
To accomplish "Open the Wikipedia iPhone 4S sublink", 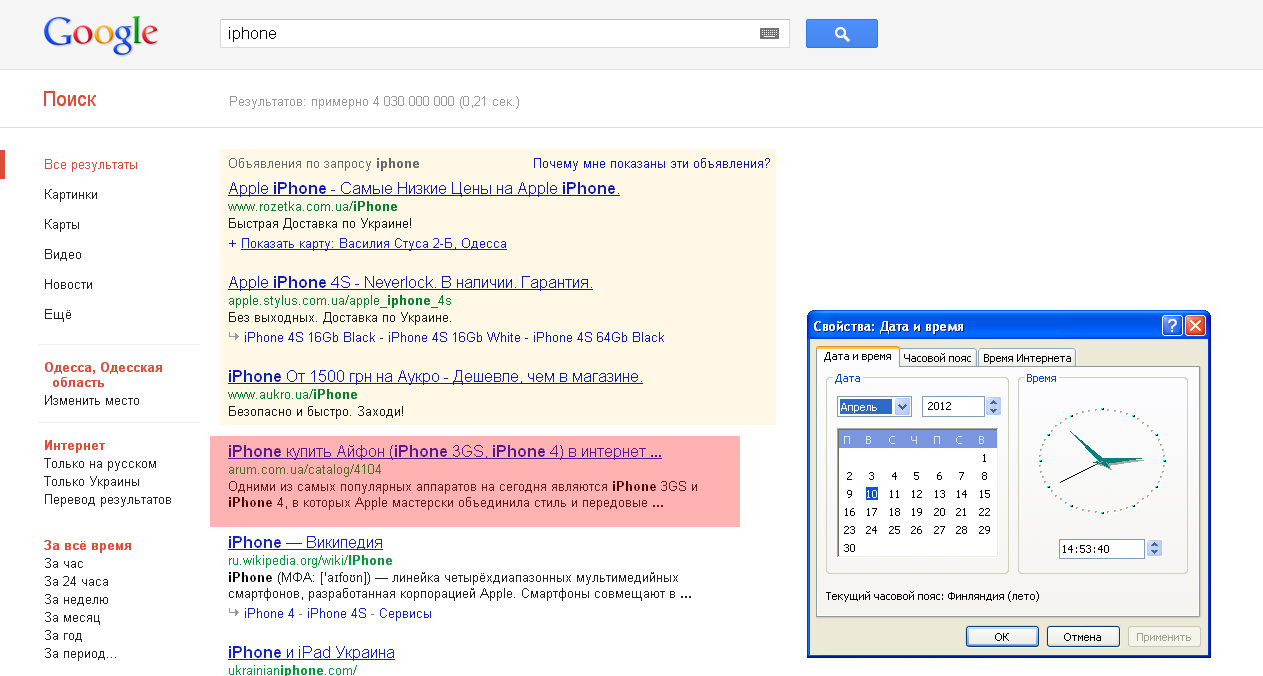I will point(337,614).
